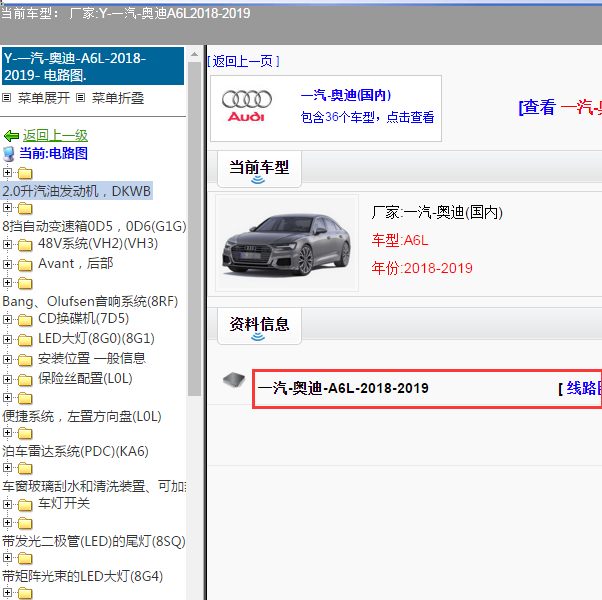Image resolution: width=602 pixels, height=600 pixels.
Task: Select 8挡自动变速箱0D5，0D6(G1G) tree item
Action: coord(94,226)
